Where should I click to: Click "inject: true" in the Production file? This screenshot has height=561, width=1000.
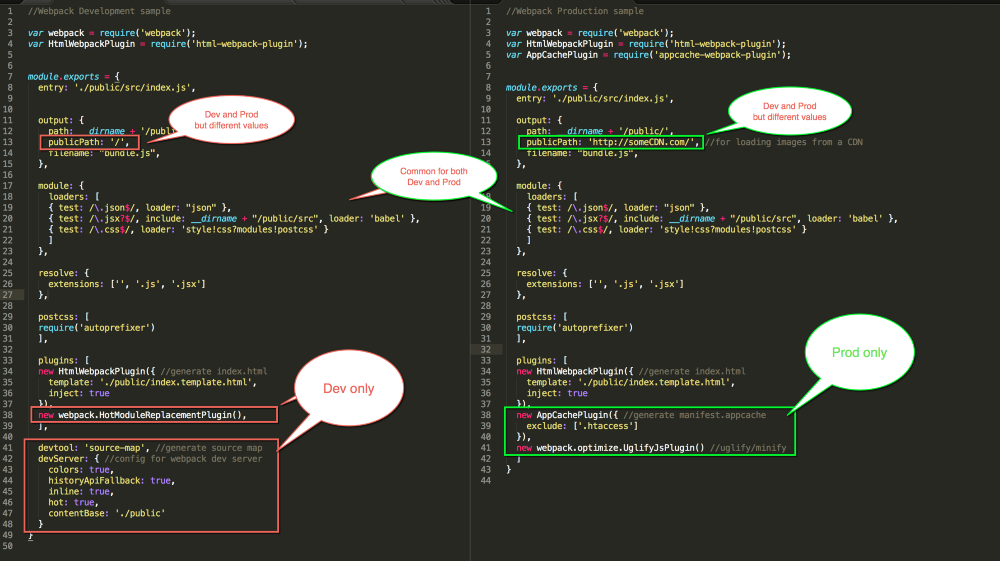557,393
